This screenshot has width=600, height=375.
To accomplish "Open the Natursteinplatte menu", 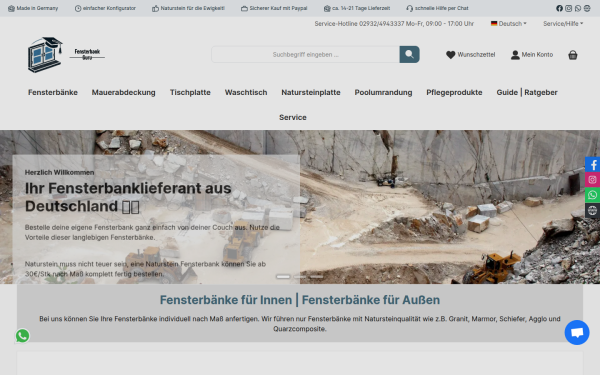I will point(311,92).
